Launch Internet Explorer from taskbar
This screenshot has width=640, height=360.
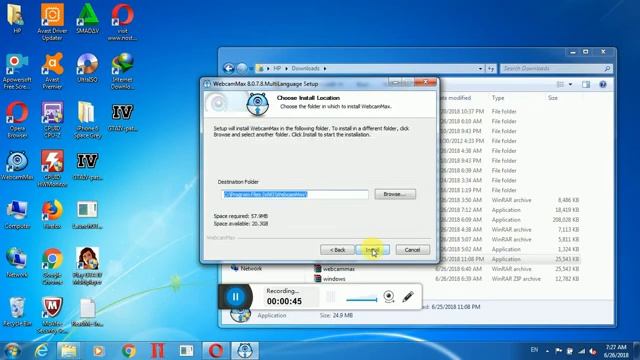click(41, 351)
